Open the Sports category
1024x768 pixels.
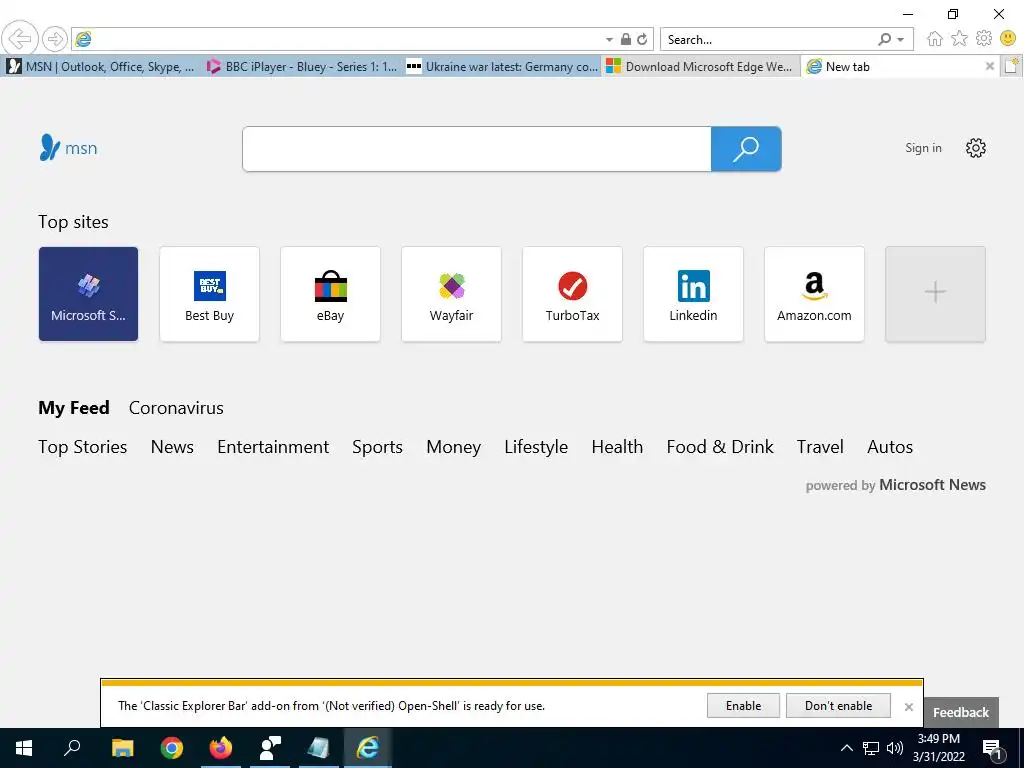pyautogui.click(x=377, y=447)
